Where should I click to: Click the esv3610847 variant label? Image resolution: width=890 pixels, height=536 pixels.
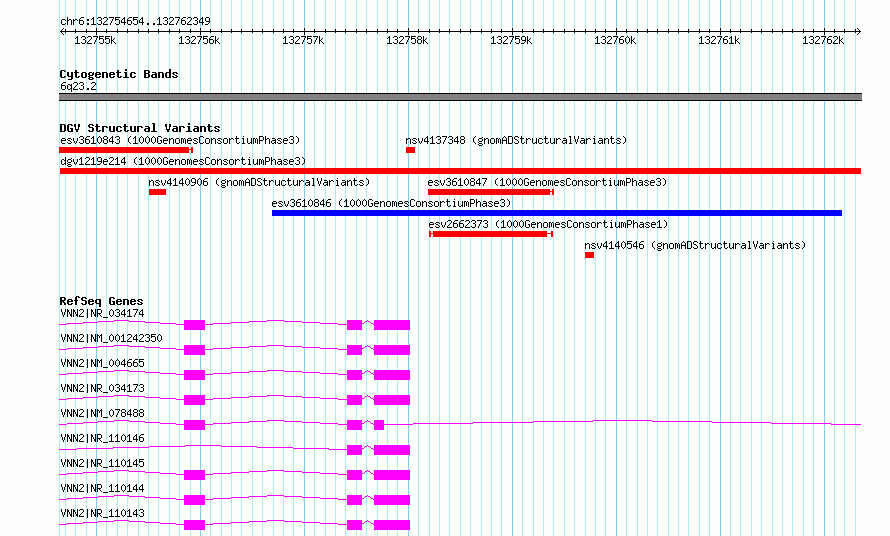(x=546, y=182)
